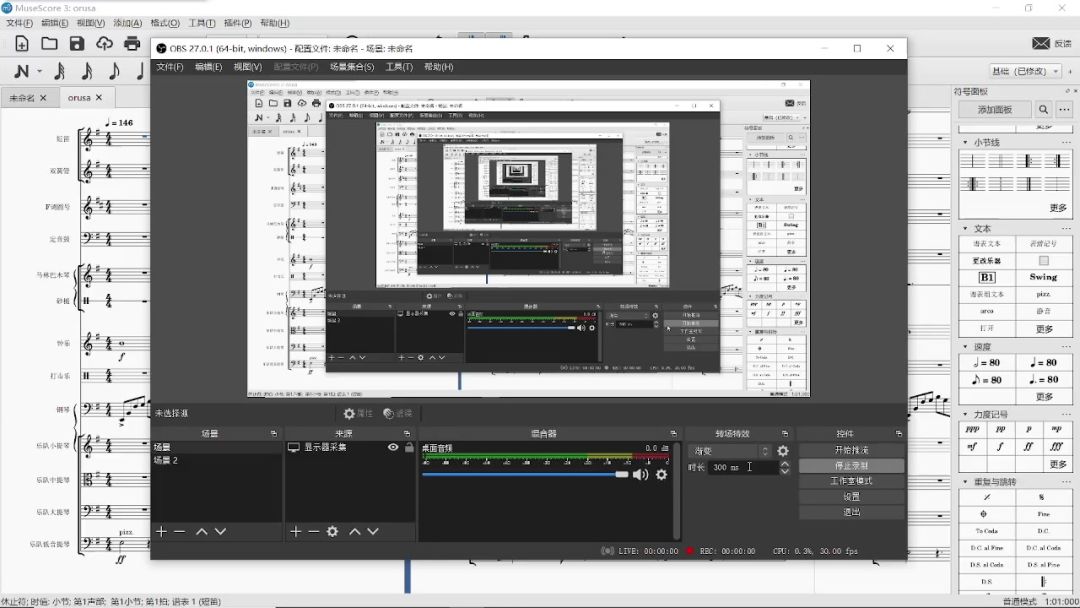The image size is (1080, 608).
Task: Toggle eighth note duration in MuseScore
Action: point(114,71)
